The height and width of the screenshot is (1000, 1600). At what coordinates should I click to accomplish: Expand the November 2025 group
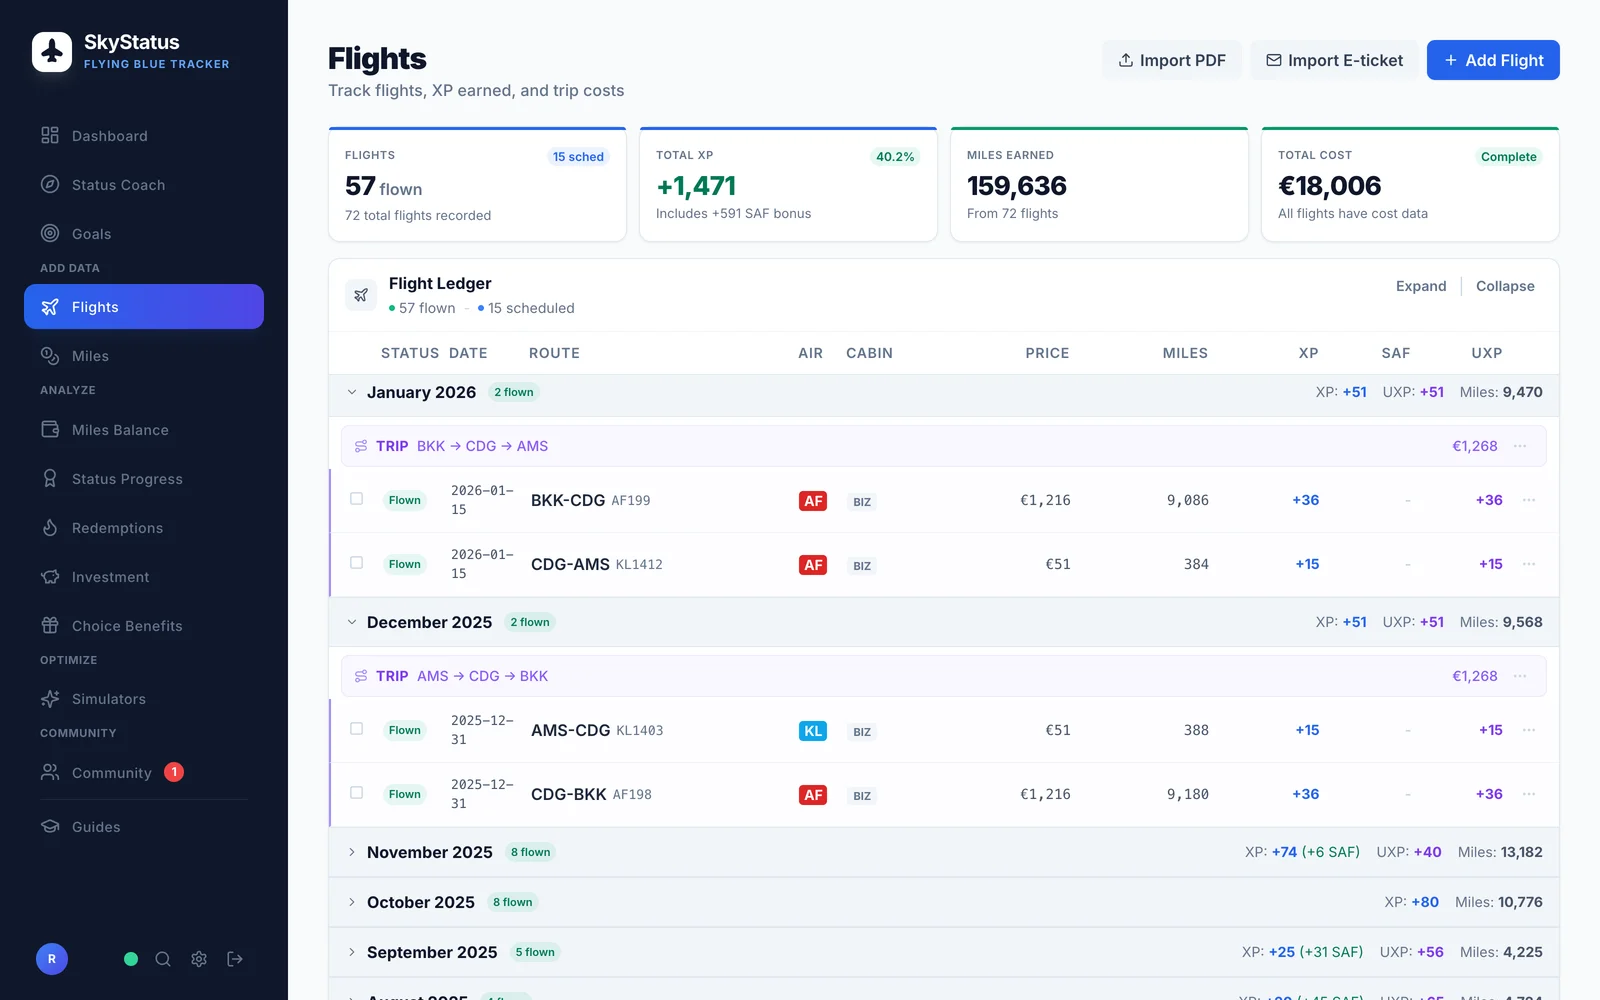tap(351, 852)
